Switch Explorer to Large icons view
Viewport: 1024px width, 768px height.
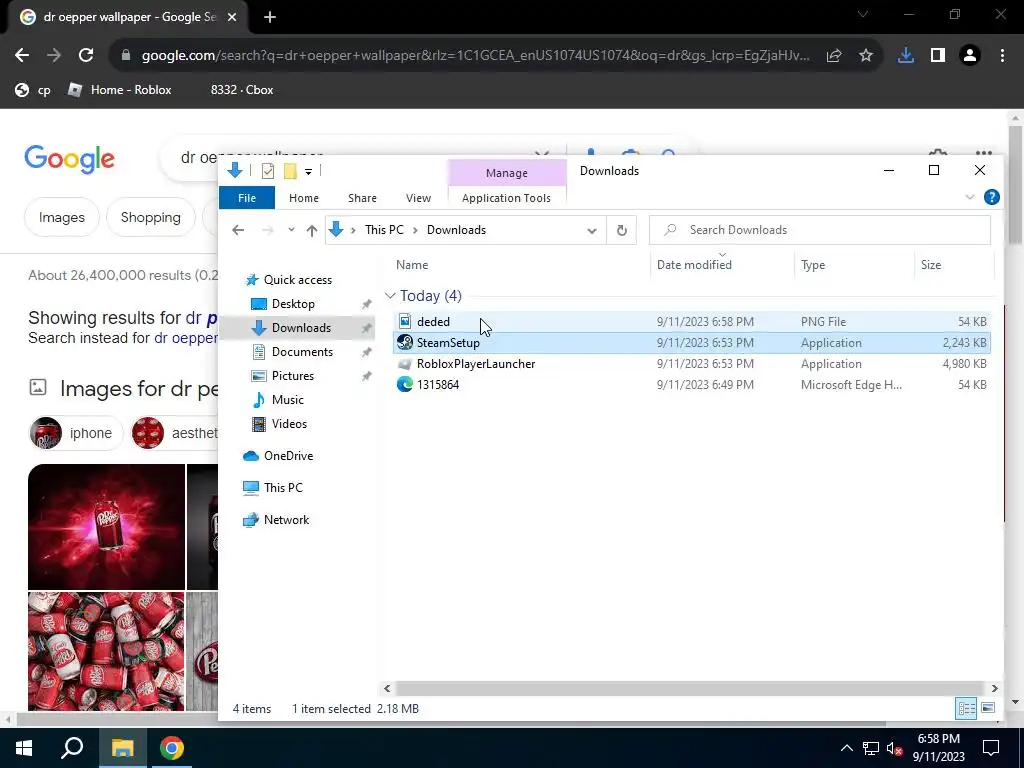click(x=988, y=708)
